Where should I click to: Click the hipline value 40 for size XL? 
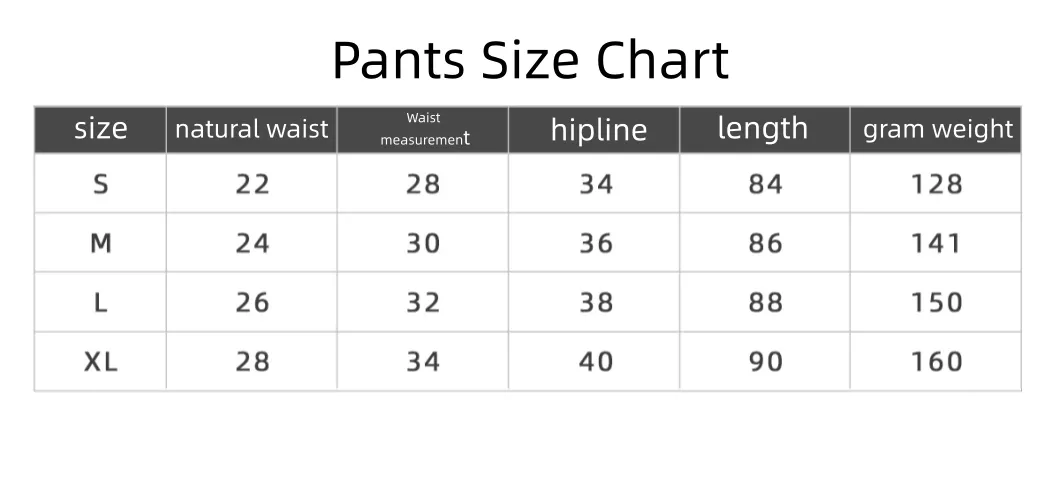point(596,361)
